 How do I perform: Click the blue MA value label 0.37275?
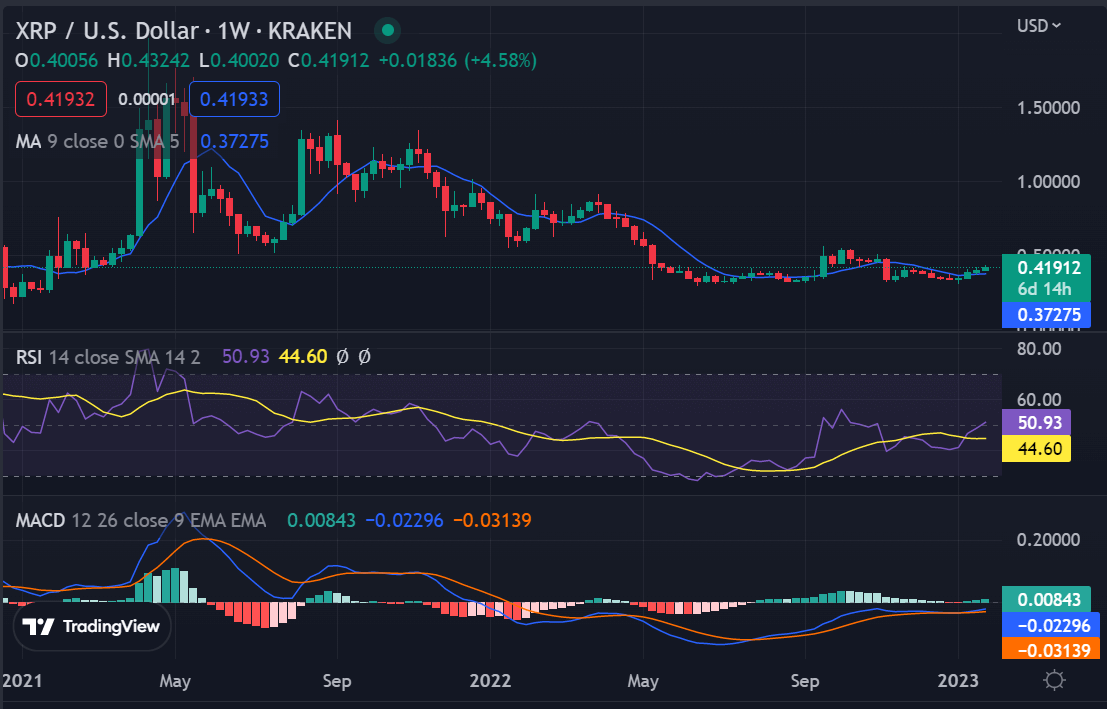pyautogui.click(x=1046, y=314)
